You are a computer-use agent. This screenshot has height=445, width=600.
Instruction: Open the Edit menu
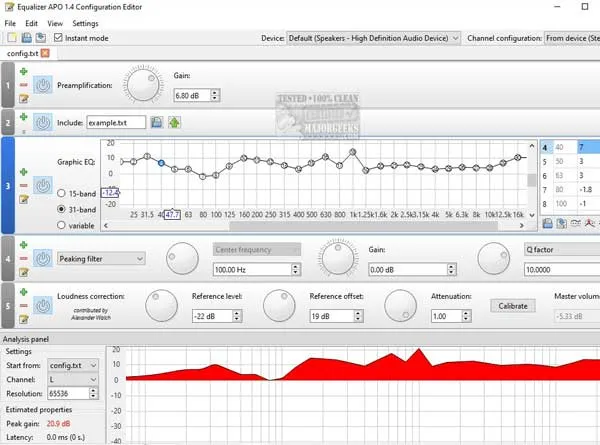[x=31, y=23]
